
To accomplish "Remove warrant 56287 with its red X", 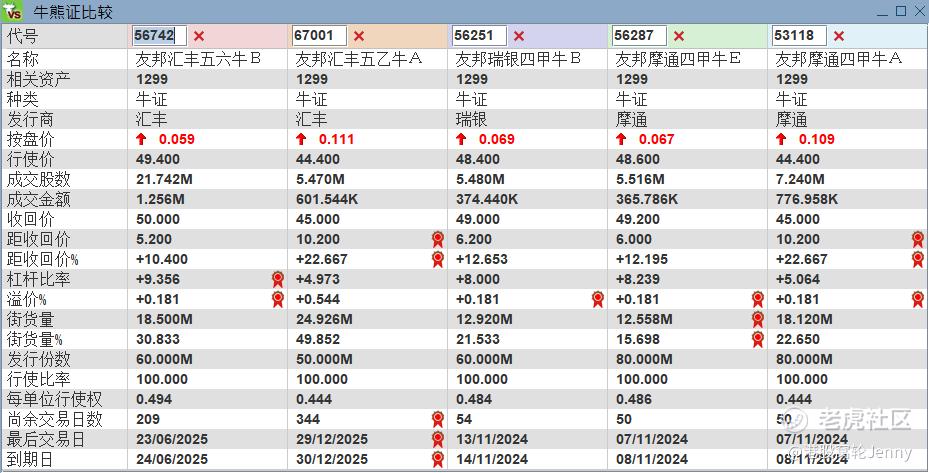I will (679, 36).
